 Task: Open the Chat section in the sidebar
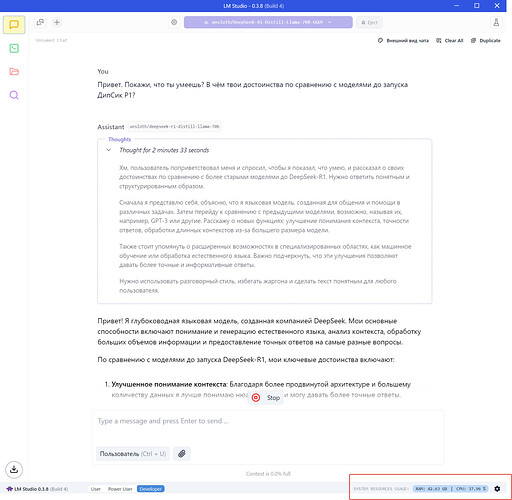pyautogui.click(x=14, y=25)
